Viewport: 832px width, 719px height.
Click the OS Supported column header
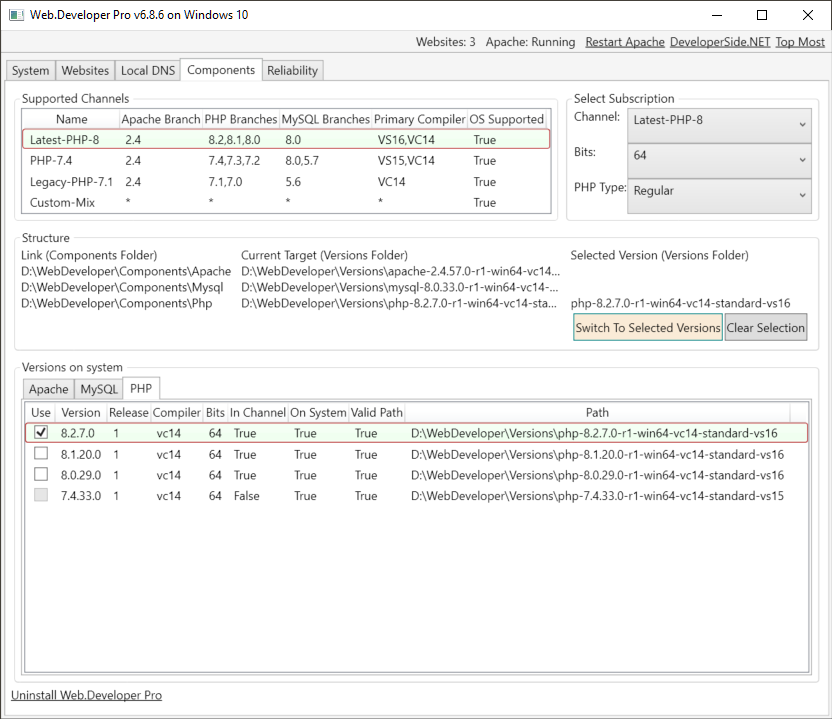click(506, 119)
